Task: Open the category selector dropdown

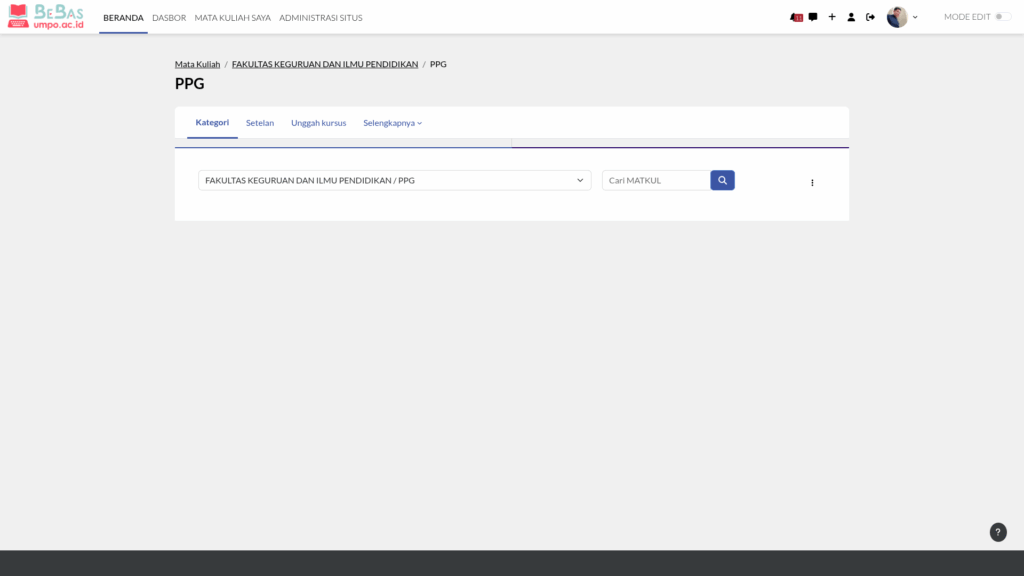Action: click(394, 180)
